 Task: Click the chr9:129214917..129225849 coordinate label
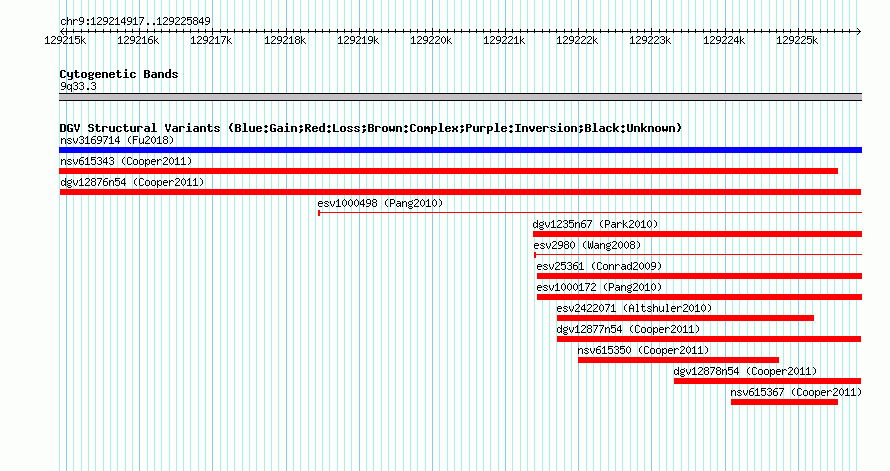[x=135, y=21]
